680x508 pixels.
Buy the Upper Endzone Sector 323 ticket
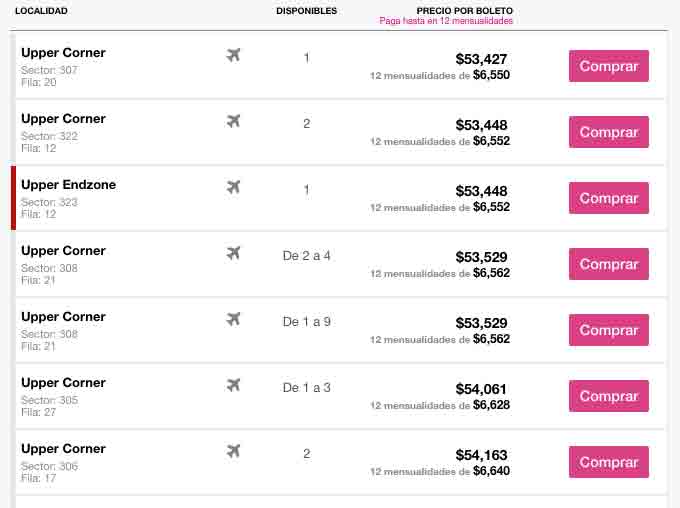[609, 198]
